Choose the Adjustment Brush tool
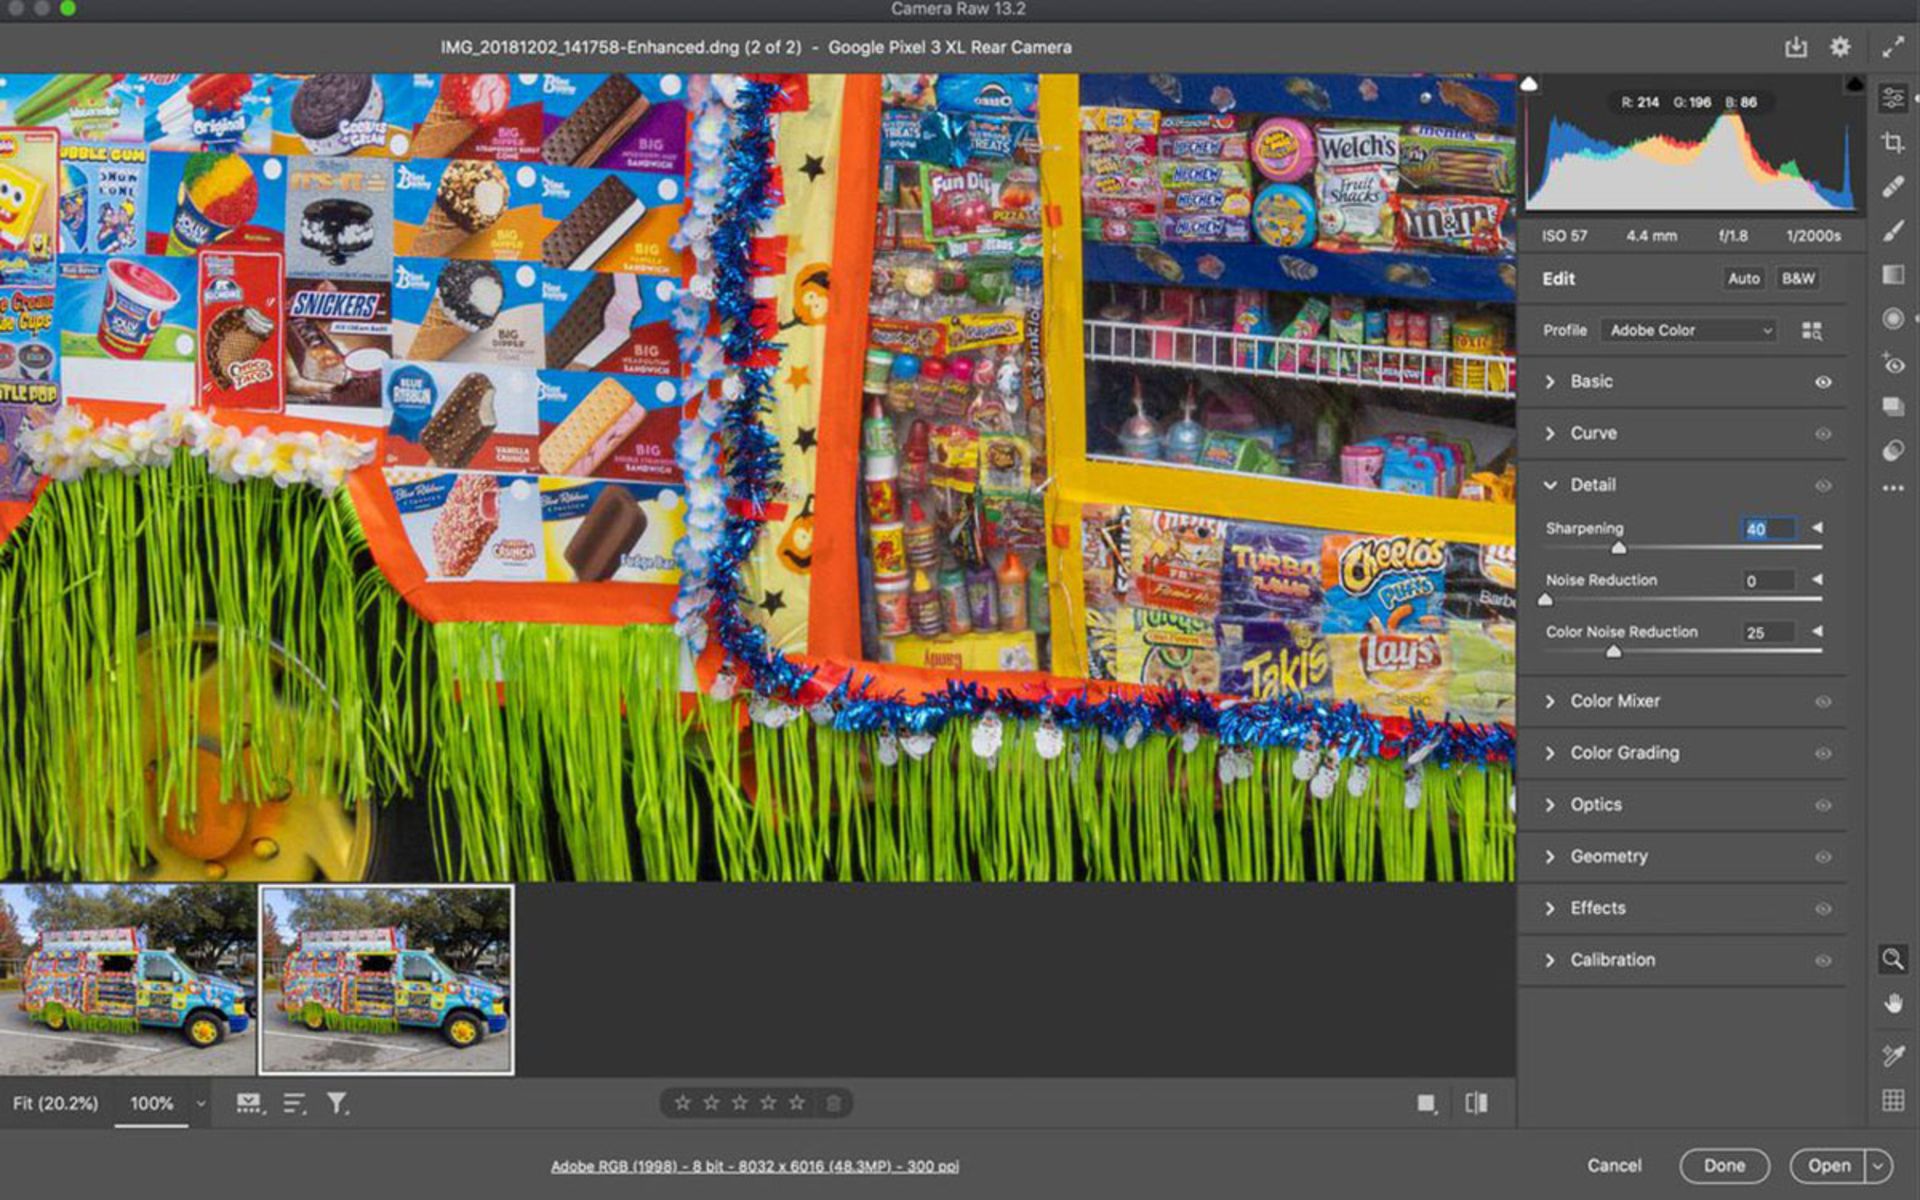Screen dimensions: 1920x1200 (x=1892, y=231)
